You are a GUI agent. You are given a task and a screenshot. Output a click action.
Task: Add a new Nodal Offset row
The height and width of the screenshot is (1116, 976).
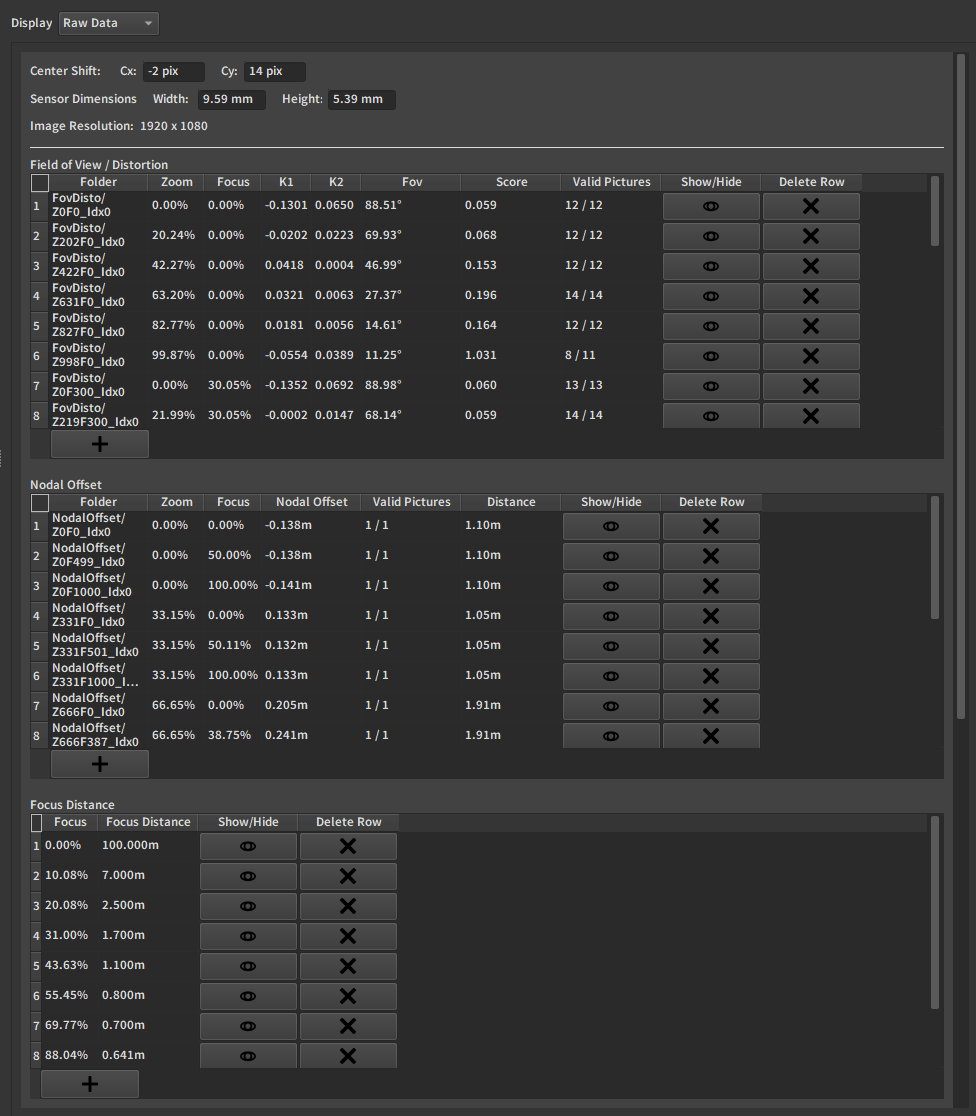tap(100, 764)
